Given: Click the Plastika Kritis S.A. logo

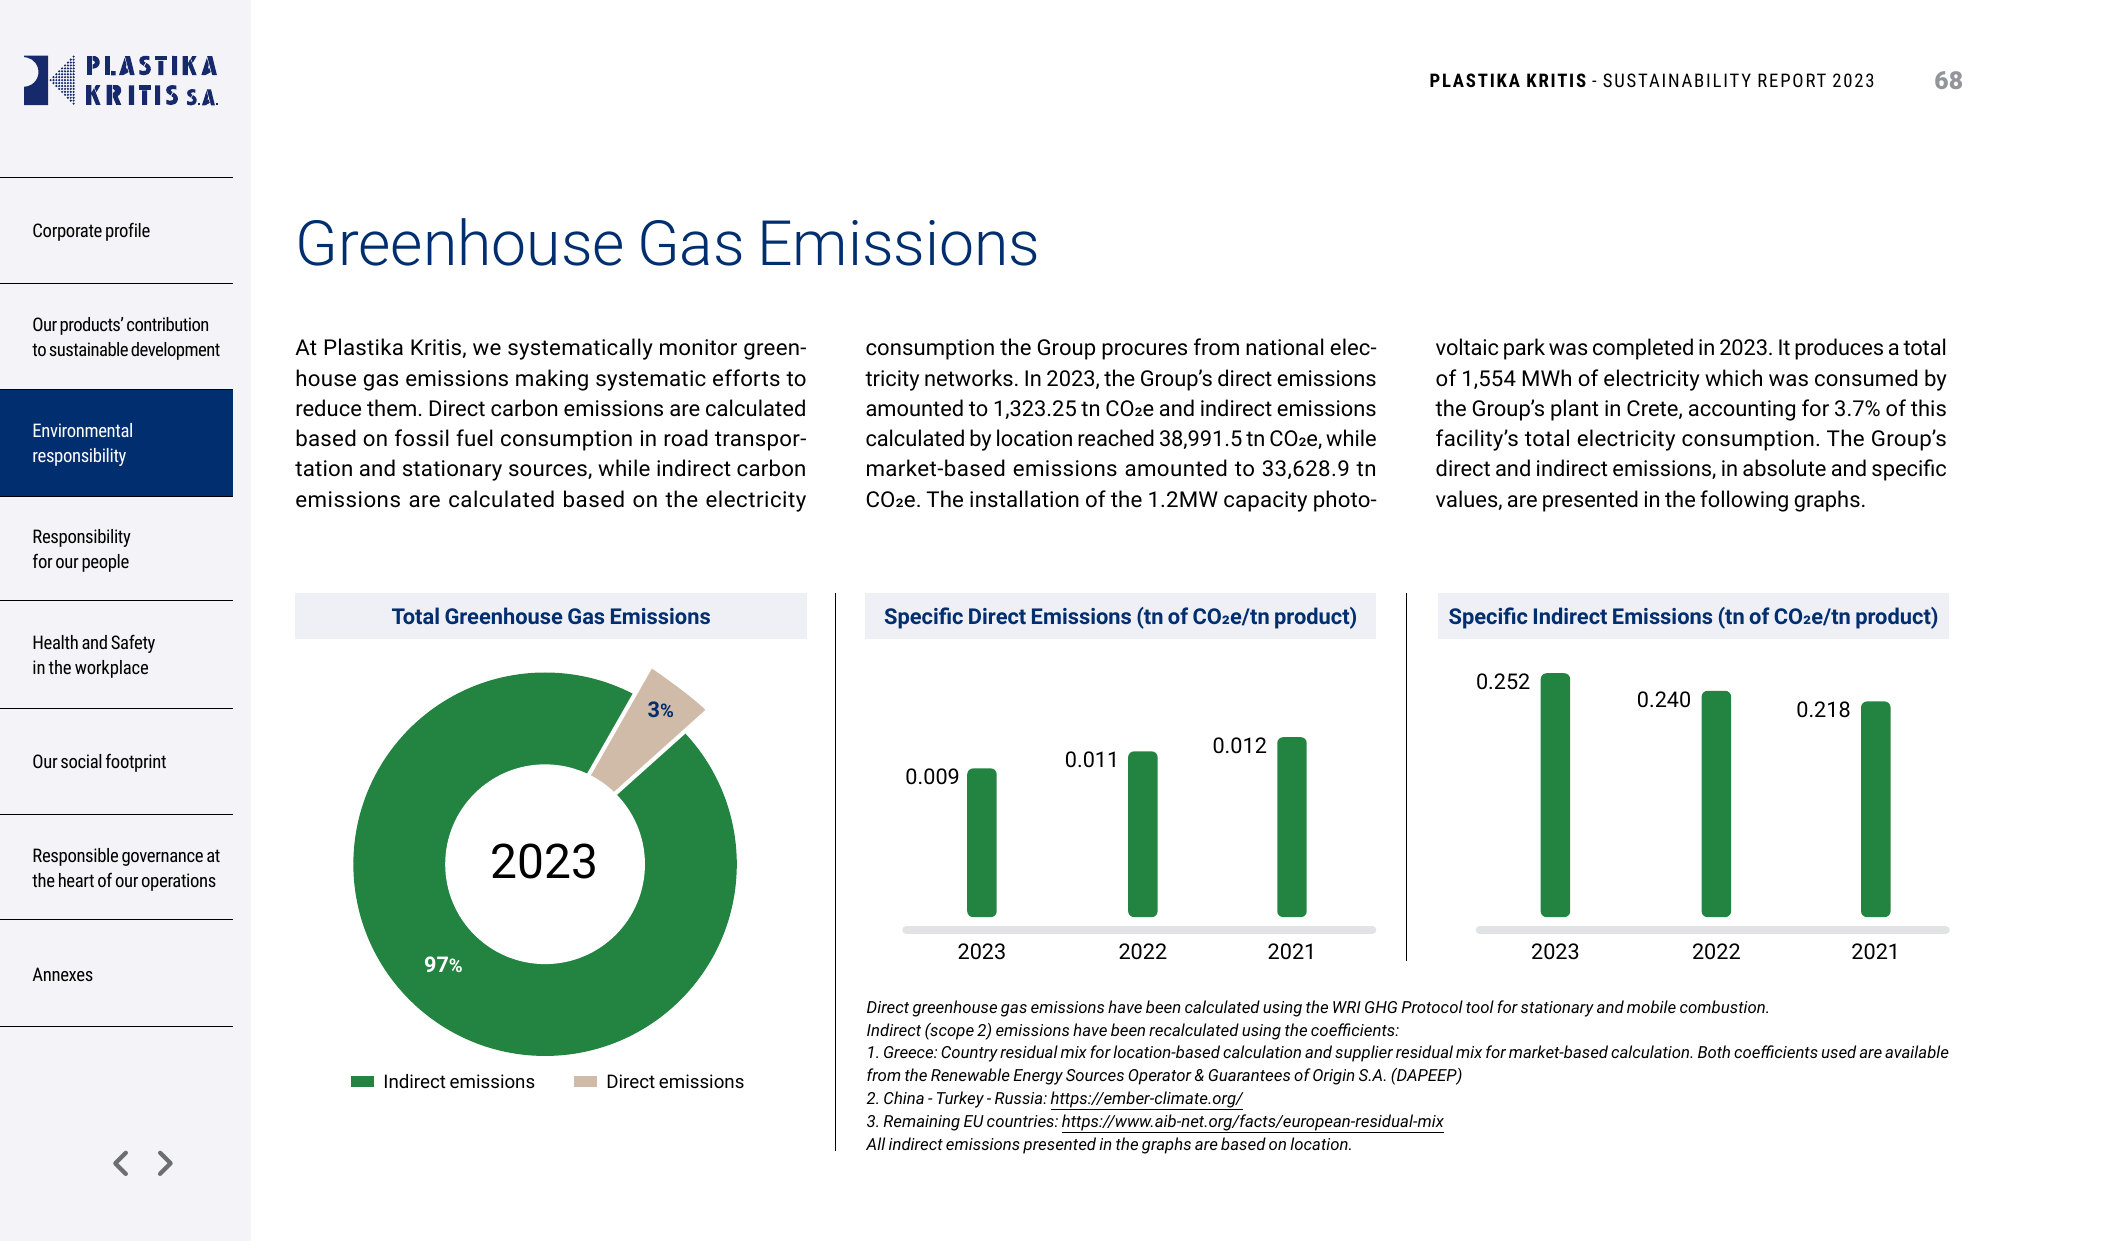Looking at the screenshot, I should pos(121,80).
